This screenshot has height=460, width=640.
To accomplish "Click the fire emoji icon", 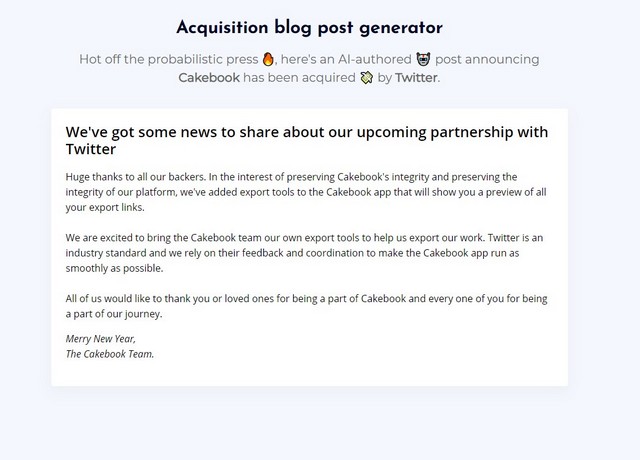I will 268,59.
